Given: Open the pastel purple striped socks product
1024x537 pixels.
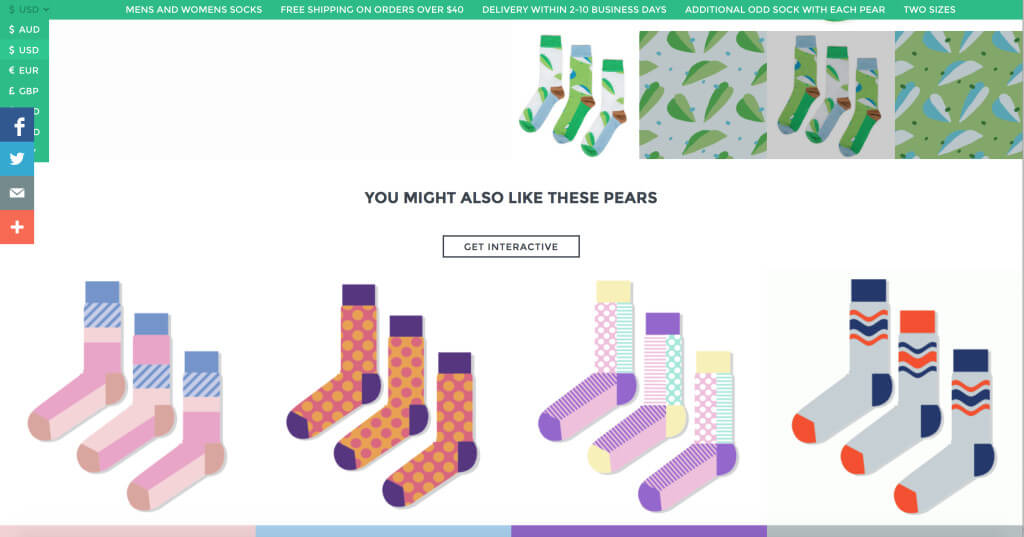Looking at the screenshot, I should point(639,395).
